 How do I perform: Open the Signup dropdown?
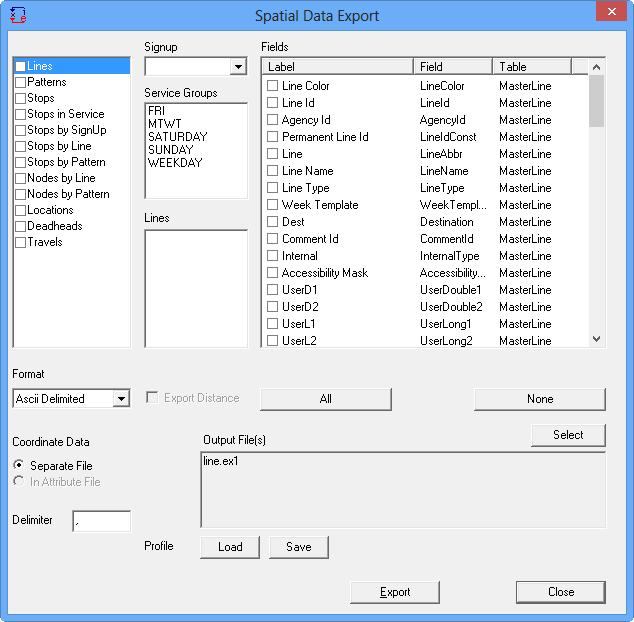point(239,67)
